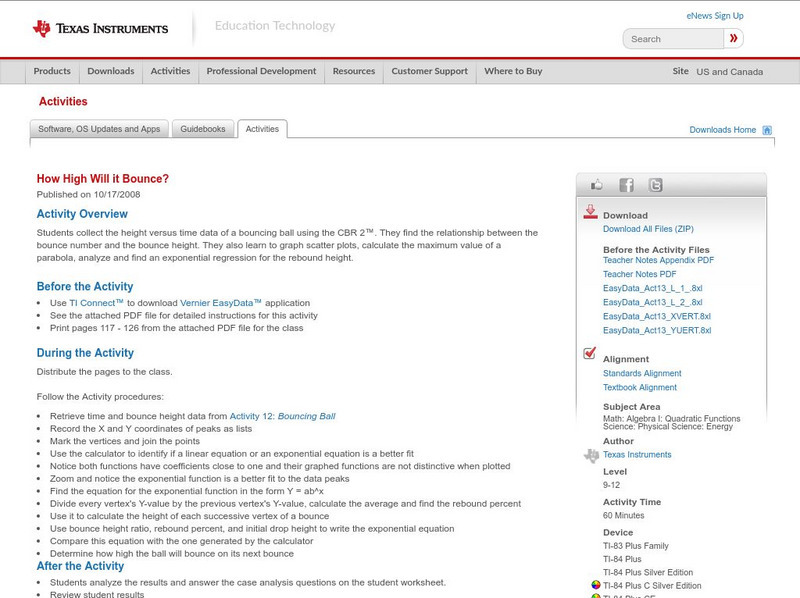Click the TI-83 Plus Family device entry
This screenshot has width=800, height=598.
pos(636,546)
